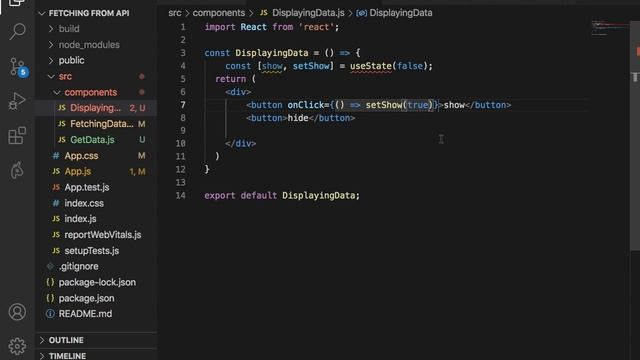Click the code minimap preview
The width and height of the screenshot is (640, 360).
(610, 28)
